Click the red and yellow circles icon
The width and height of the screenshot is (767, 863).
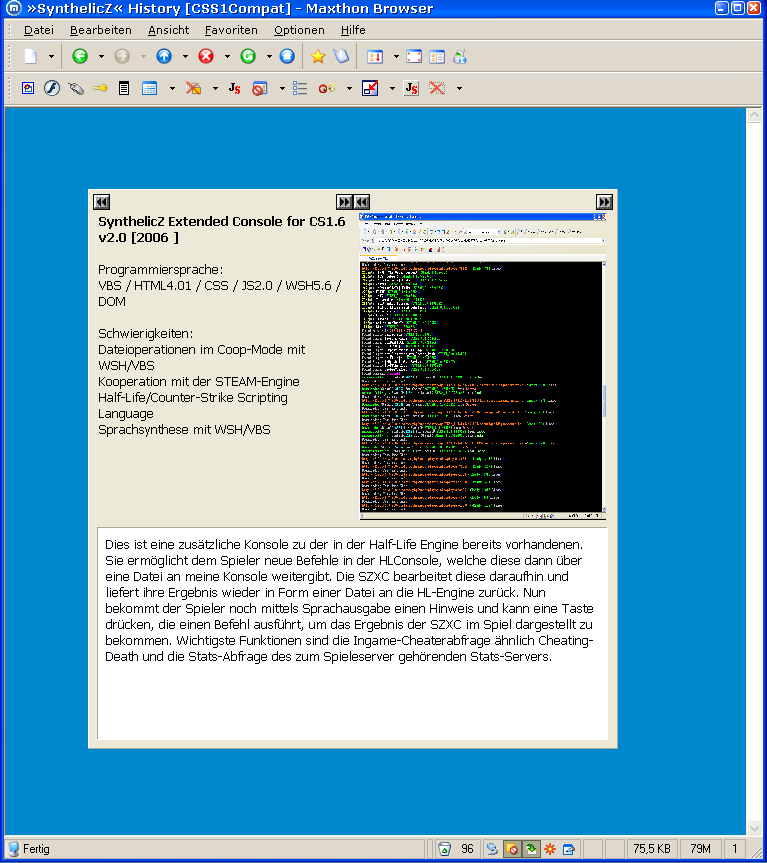(x=327, y=88)
